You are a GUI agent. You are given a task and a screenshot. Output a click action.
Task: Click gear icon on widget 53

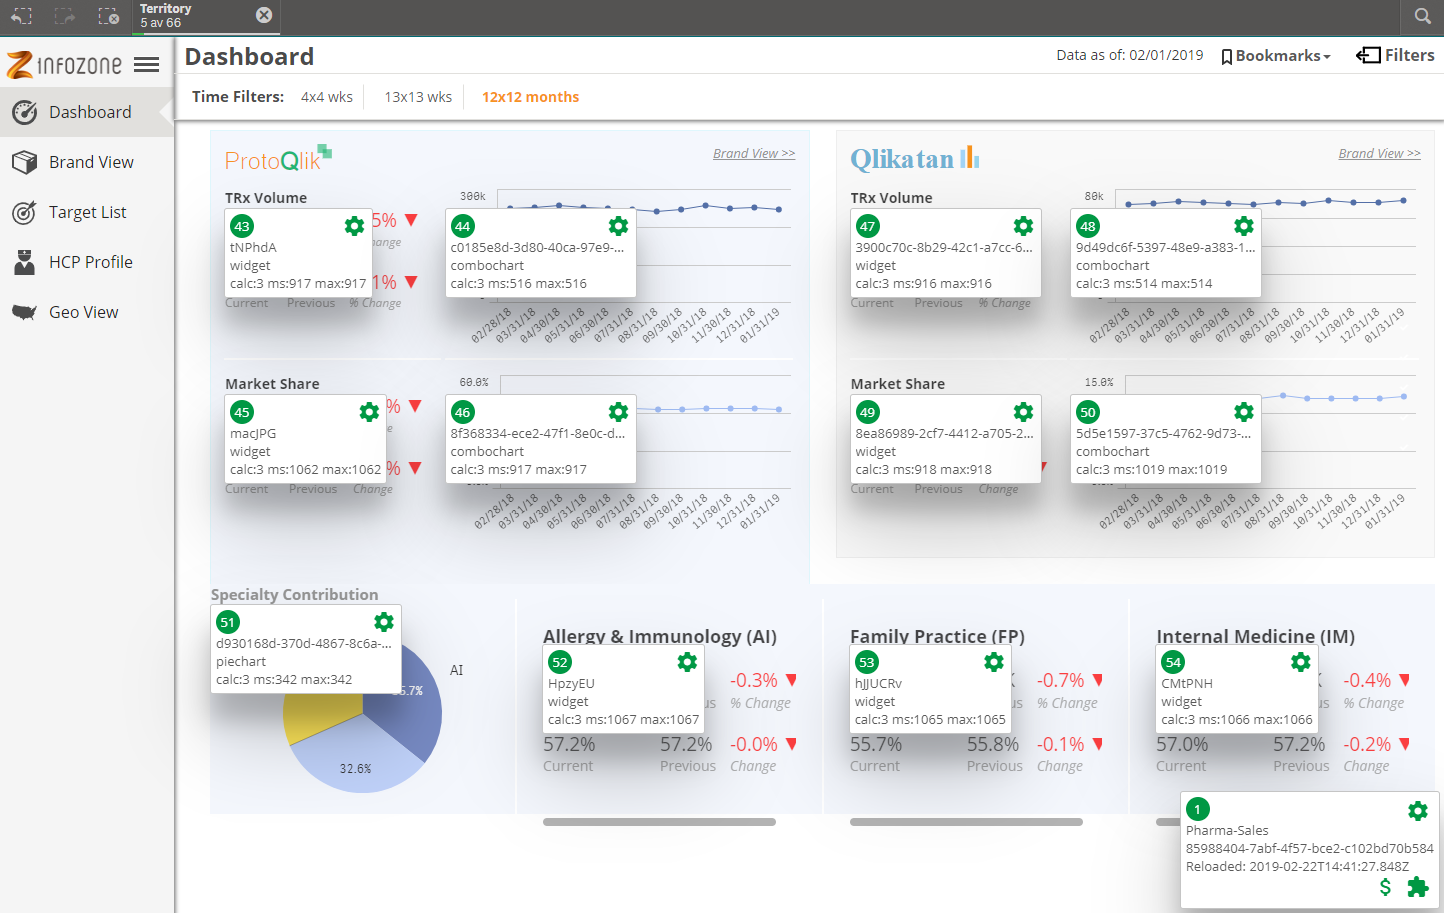(x=993, y=662)
